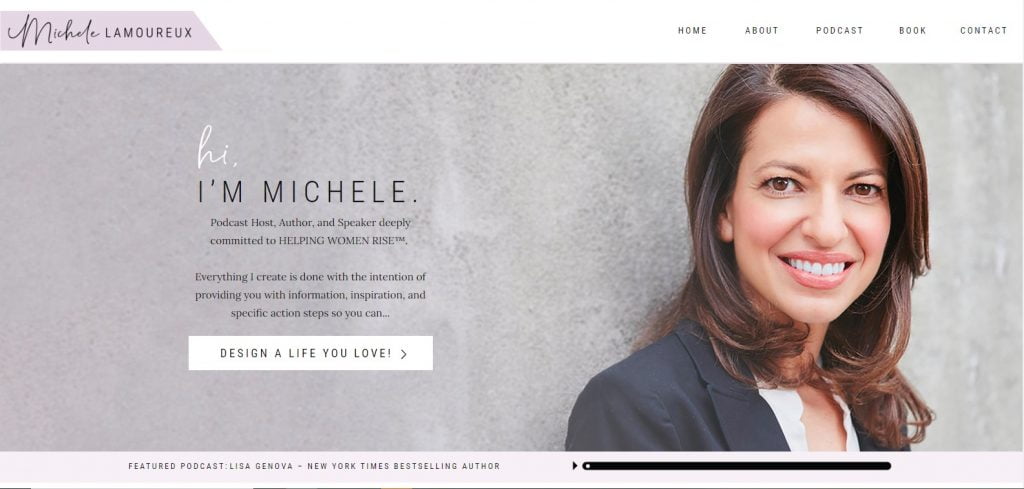Click the Featured Podcast label

coord(177,466)
